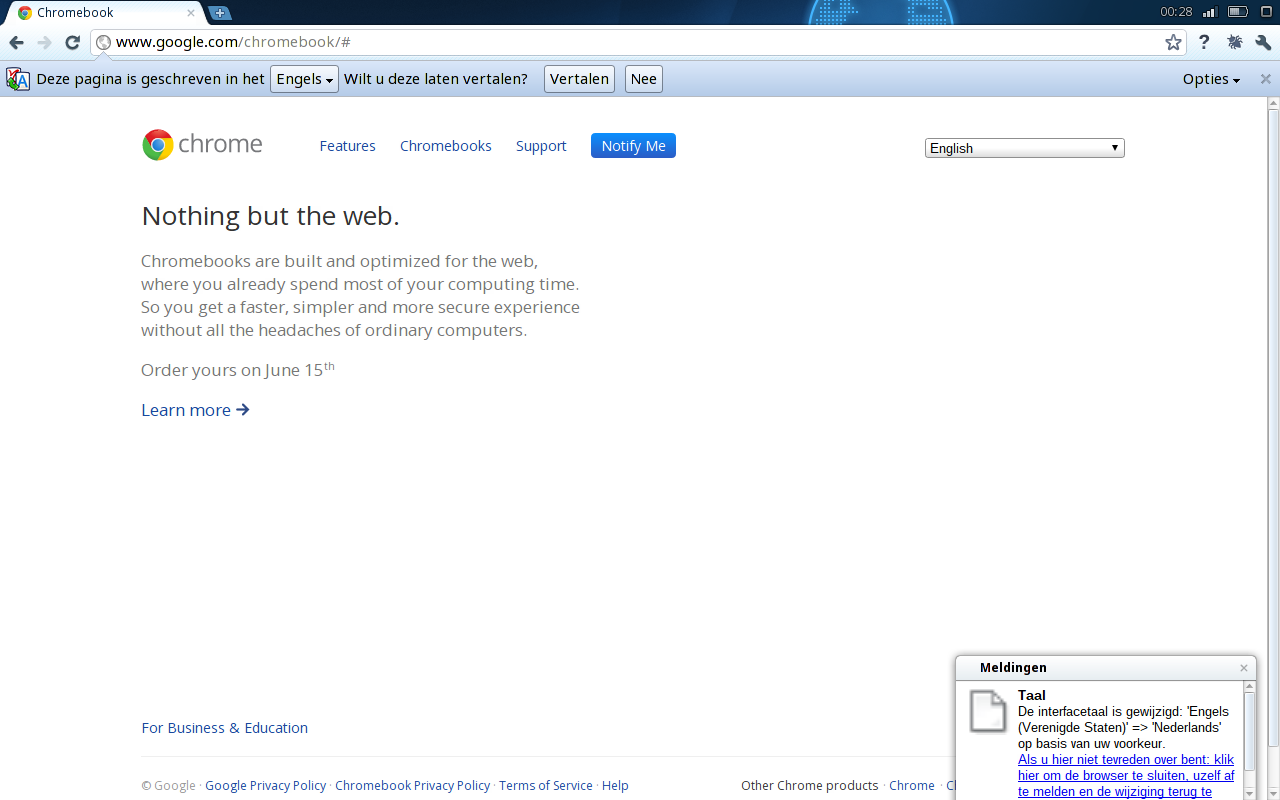Click the Notify Me button

(x=633, y=146)
